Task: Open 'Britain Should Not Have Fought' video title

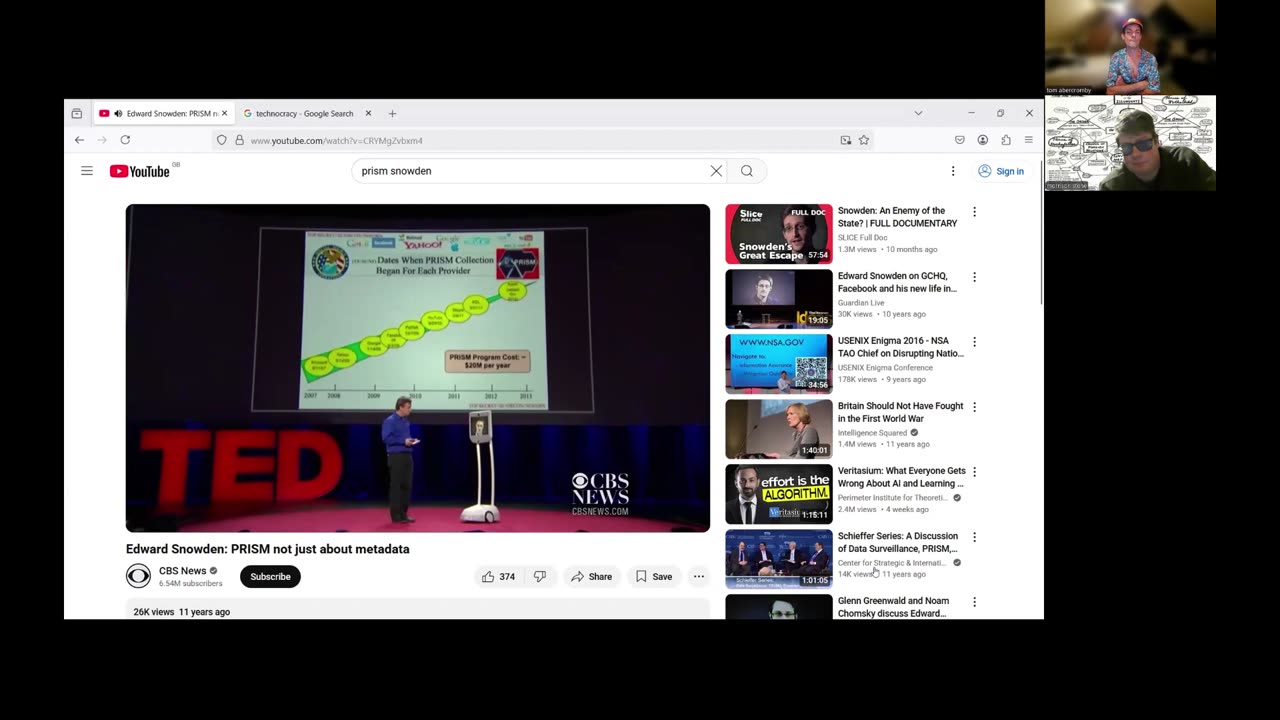Action: tap(901, 412)
